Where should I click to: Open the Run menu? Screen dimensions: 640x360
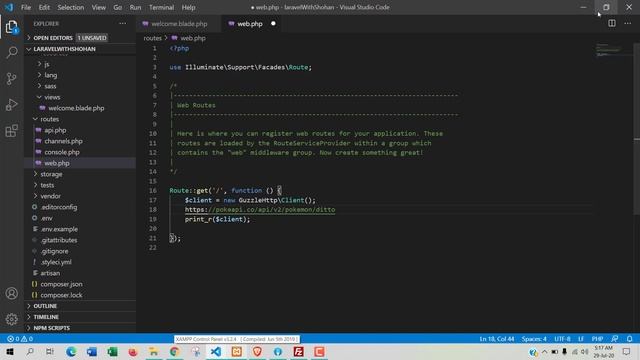click(135, 7)
